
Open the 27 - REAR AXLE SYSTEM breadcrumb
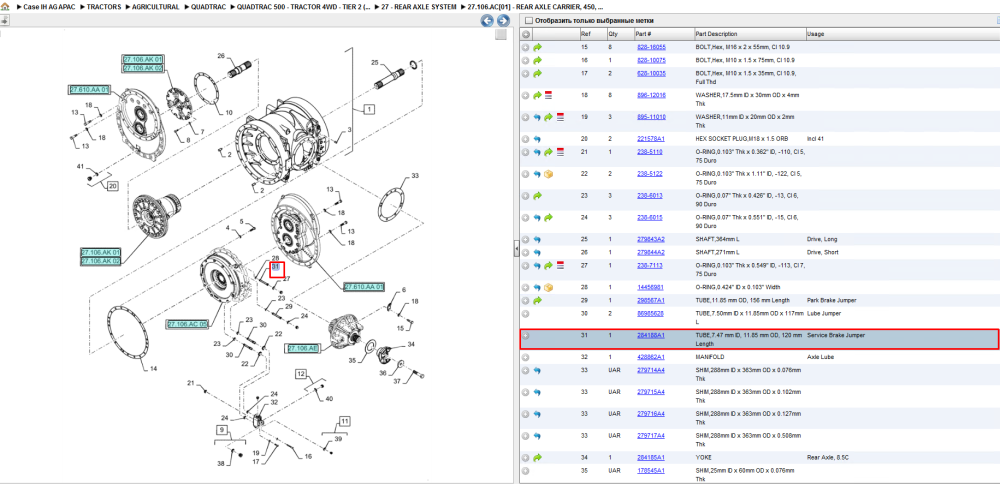point(418,6)
